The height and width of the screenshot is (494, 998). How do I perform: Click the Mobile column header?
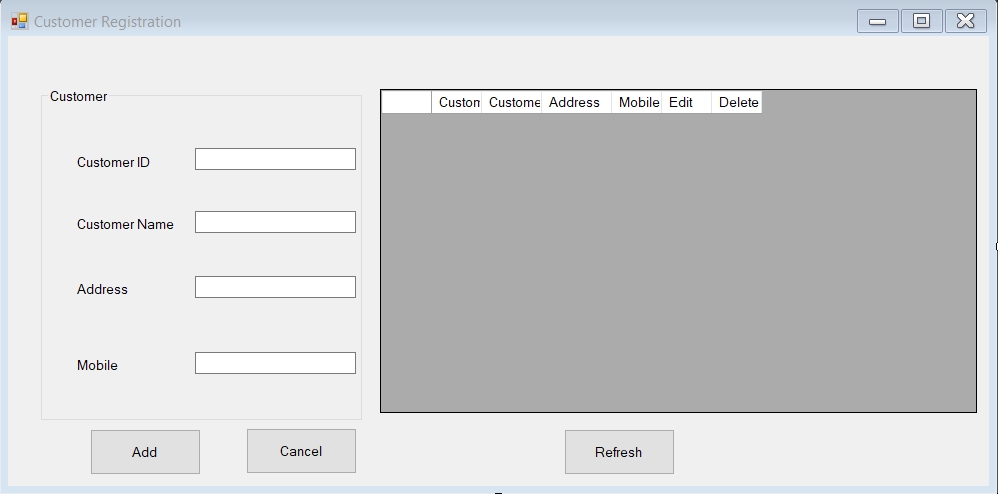pyautogui.click(x=637, y=102)
